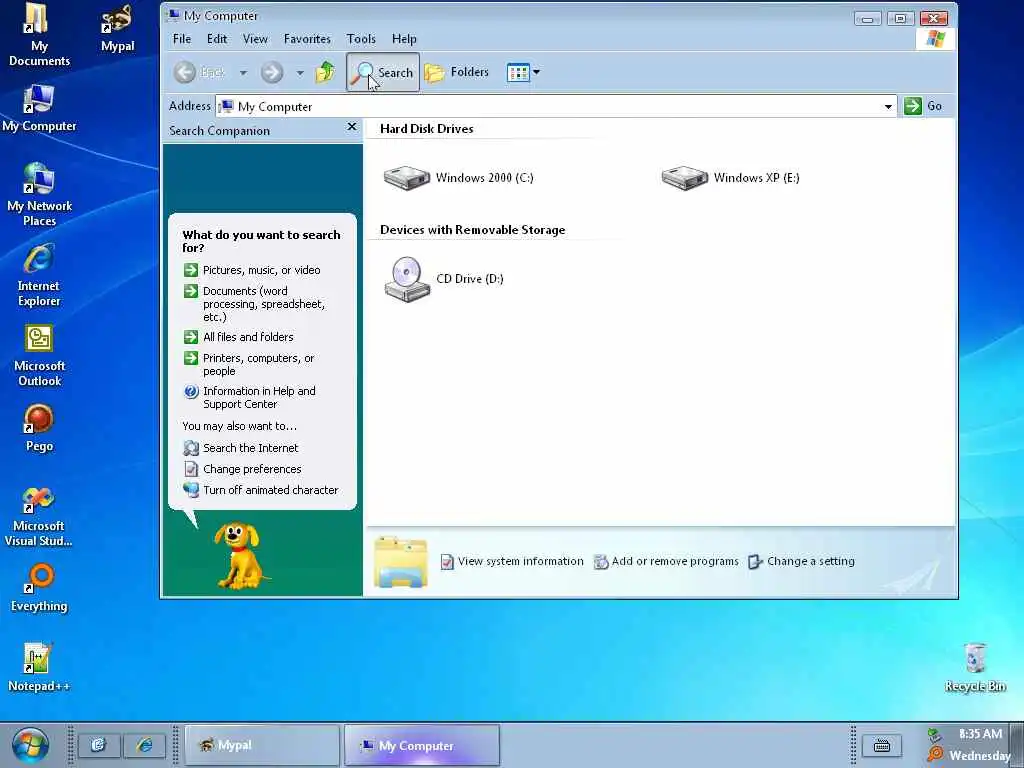Open the Edit menu

217,39
